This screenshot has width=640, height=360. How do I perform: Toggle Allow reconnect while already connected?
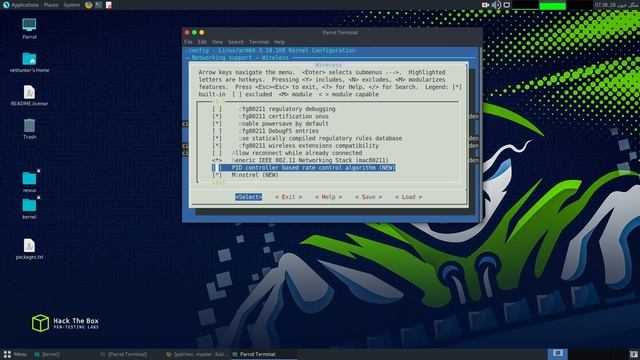pyautogui.click(x=287, y=153)
